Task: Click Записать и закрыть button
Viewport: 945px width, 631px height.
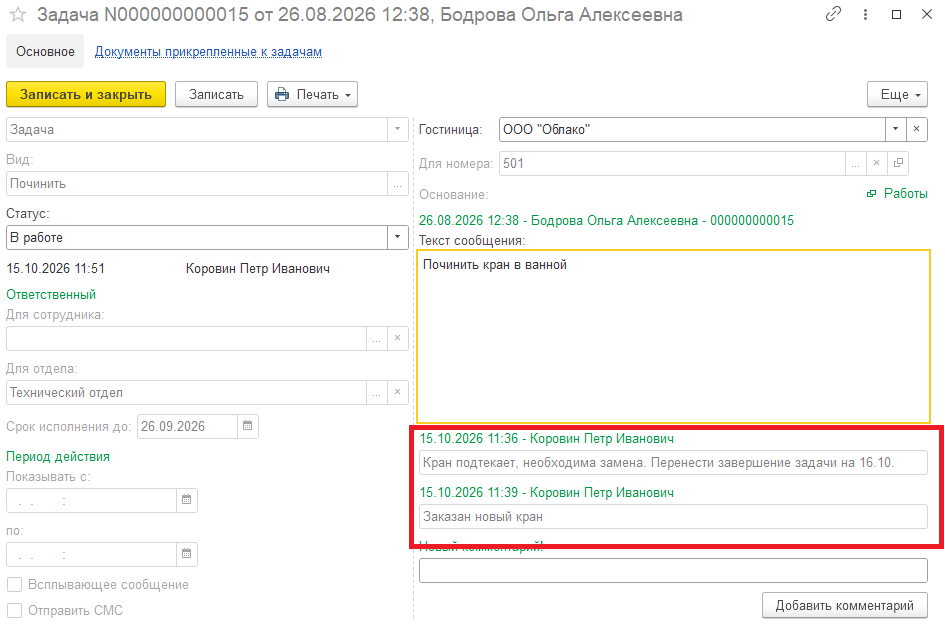Action: pos(86,95)
